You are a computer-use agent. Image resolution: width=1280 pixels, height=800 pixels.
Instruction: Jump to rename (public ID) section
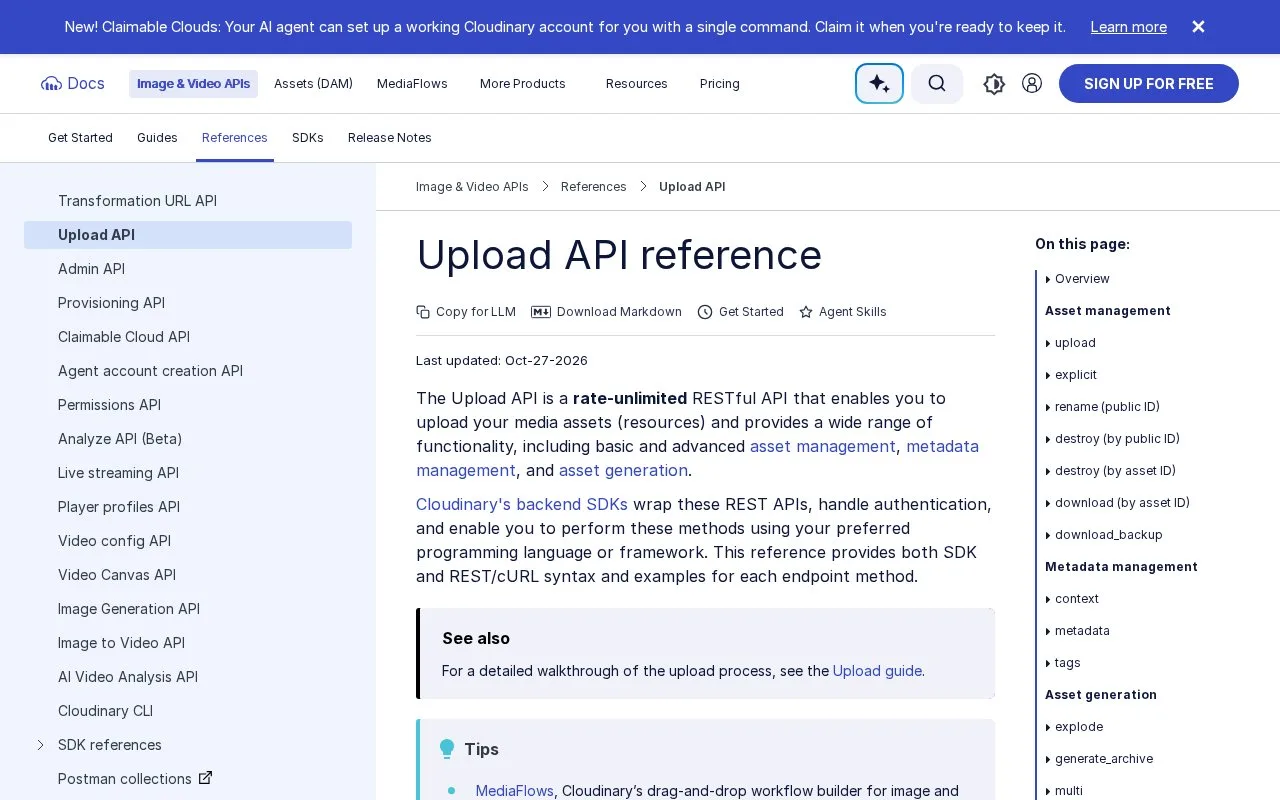pos(1107,407)
